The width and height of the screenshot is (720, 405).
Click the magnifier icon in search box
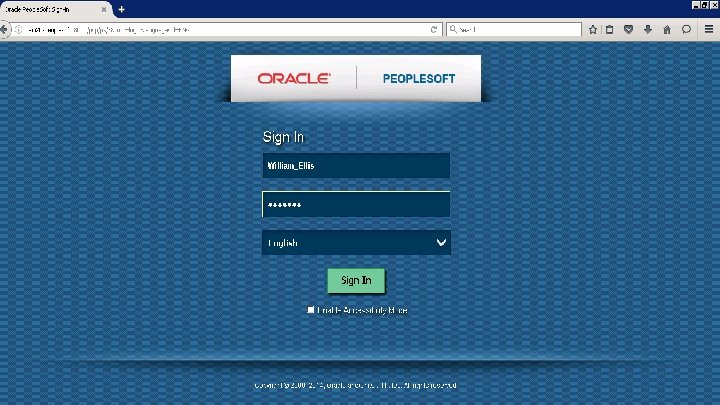tap(453, 29)
